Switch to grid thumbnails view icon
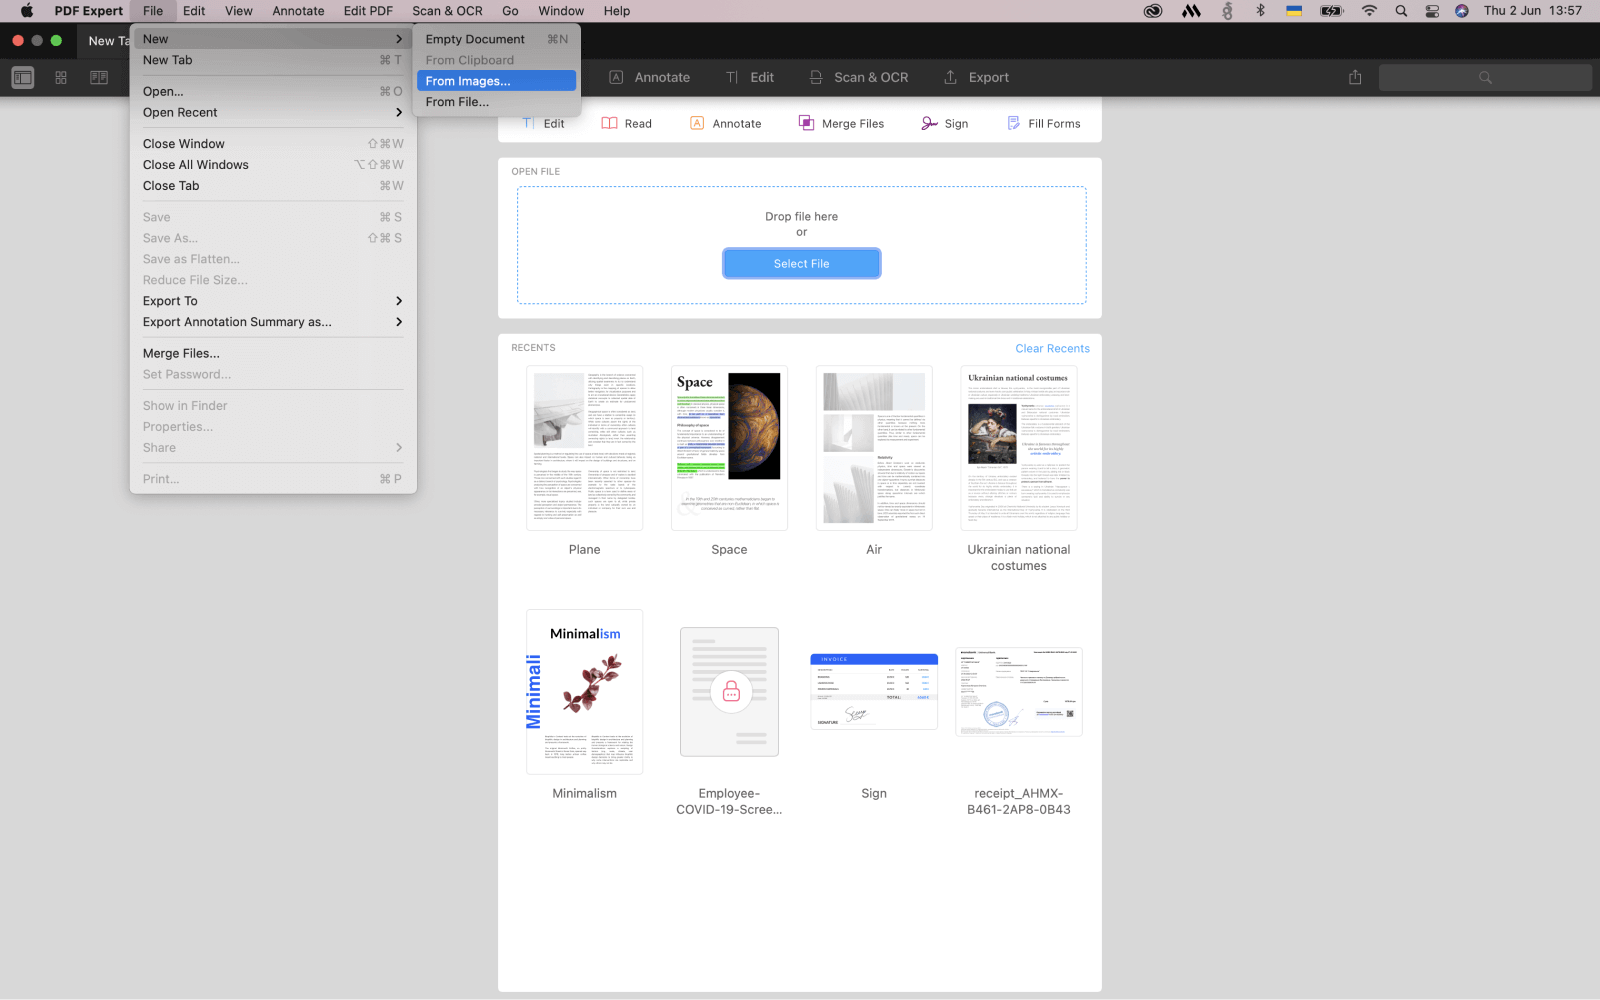 (x=60, y=77)
